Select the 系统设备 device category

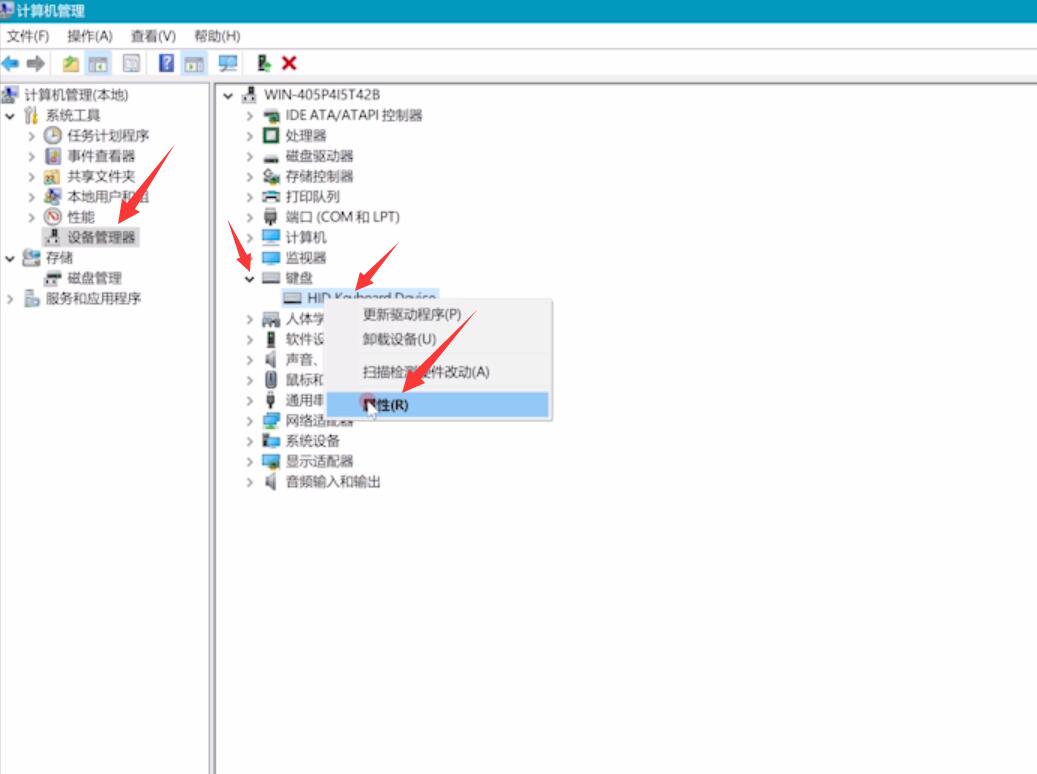pos(313,441)
